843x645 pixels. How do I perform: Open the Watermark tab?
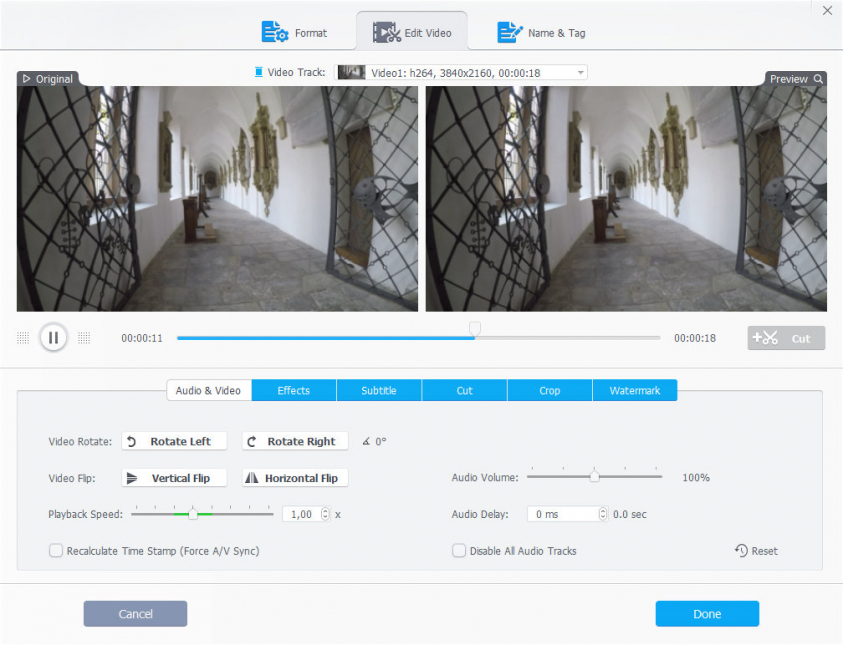[634, 390]
